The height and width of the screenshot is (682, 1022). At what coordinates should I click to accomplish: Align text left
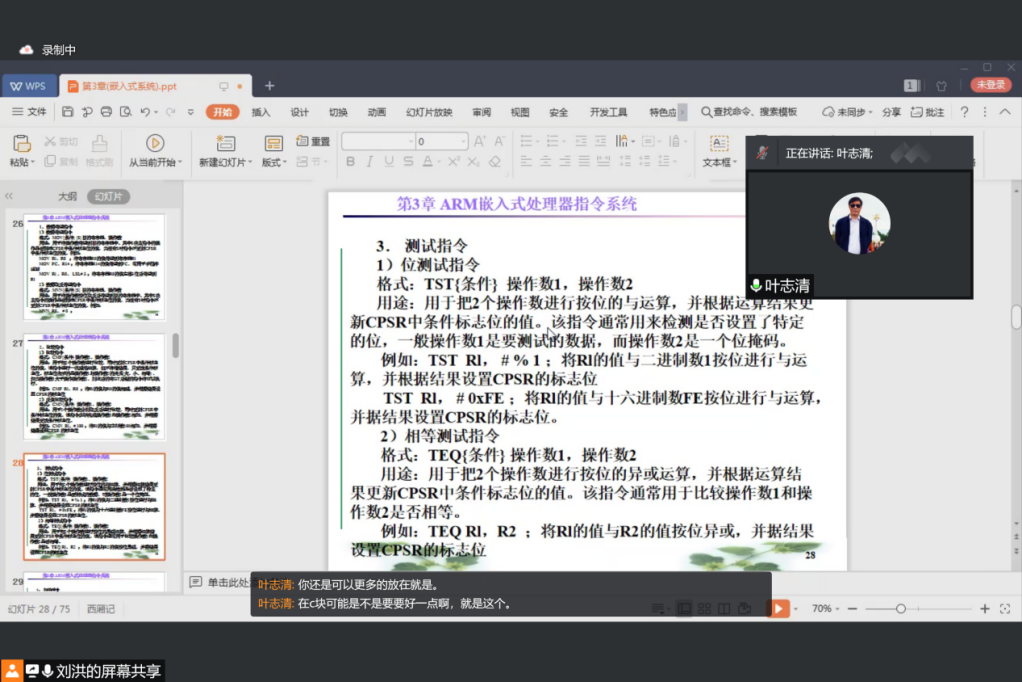[x=527, y=161]
